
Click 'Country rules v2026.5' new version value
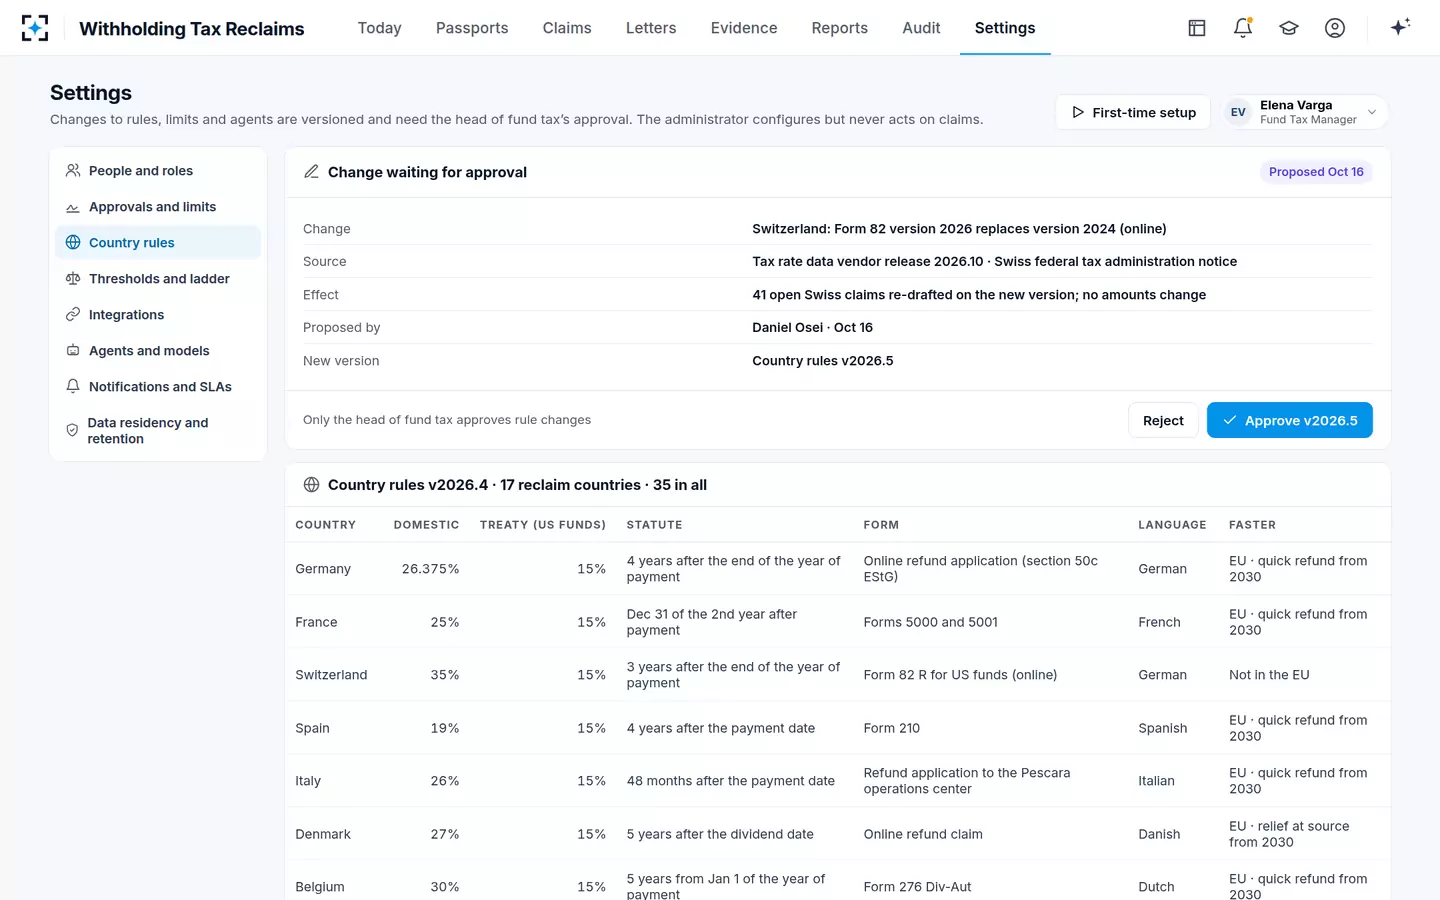823,361
